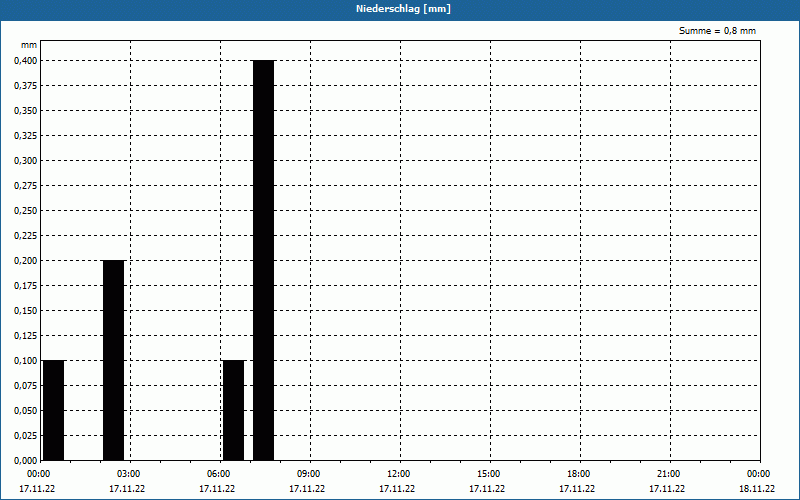Click the 0,075 y-axis label
The width and height of the screenshot is (800, 500).
pos(26,386)
